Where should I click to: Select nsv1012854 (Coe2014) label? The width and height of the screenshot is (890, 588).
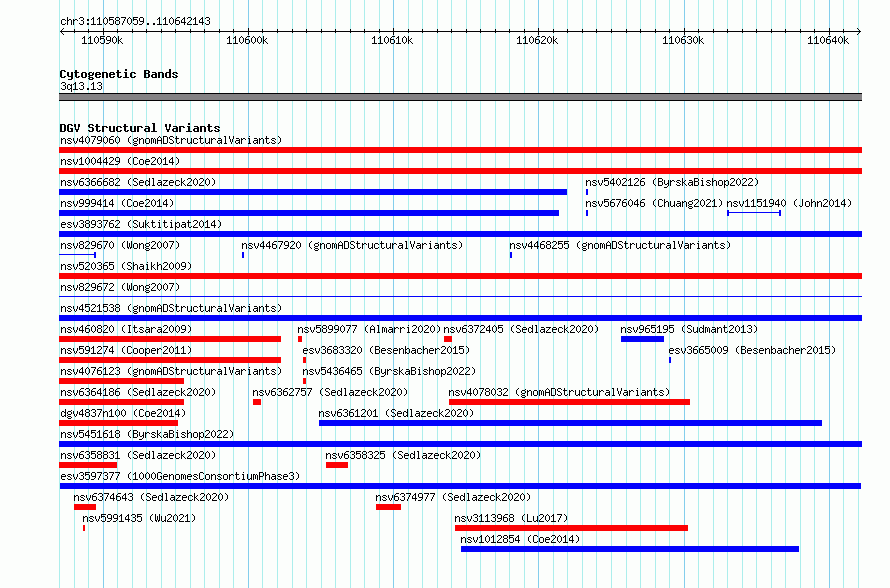coord(520,539)
